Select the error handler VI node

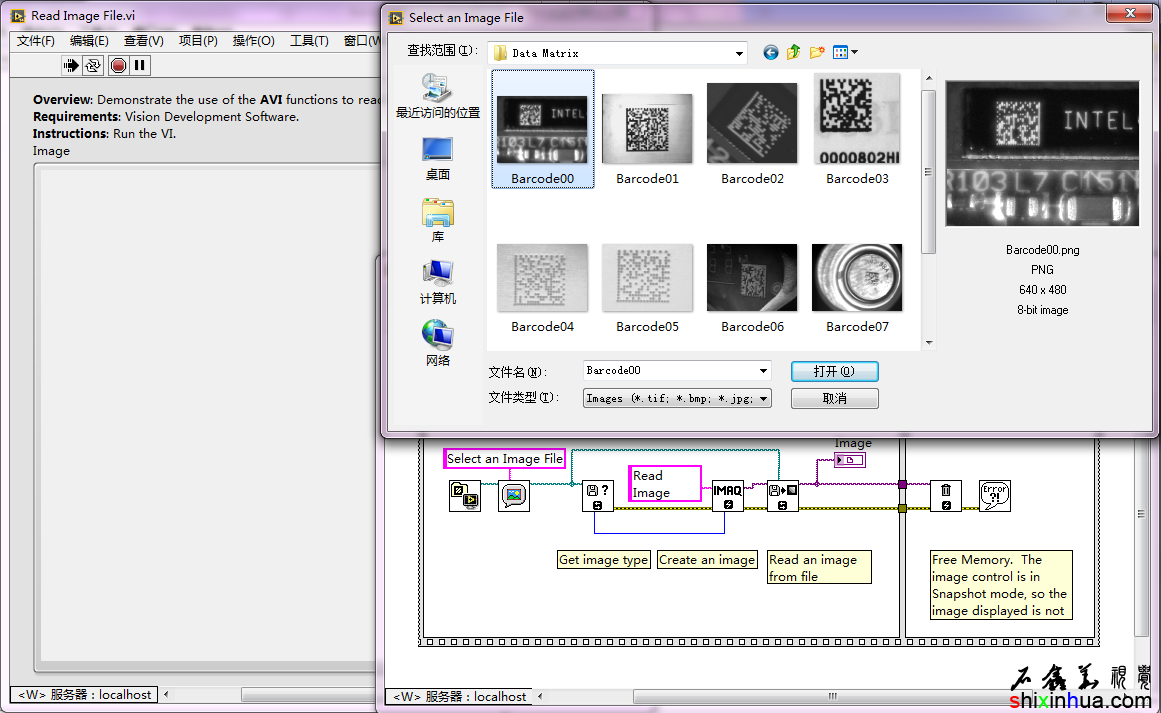[994, 496]
